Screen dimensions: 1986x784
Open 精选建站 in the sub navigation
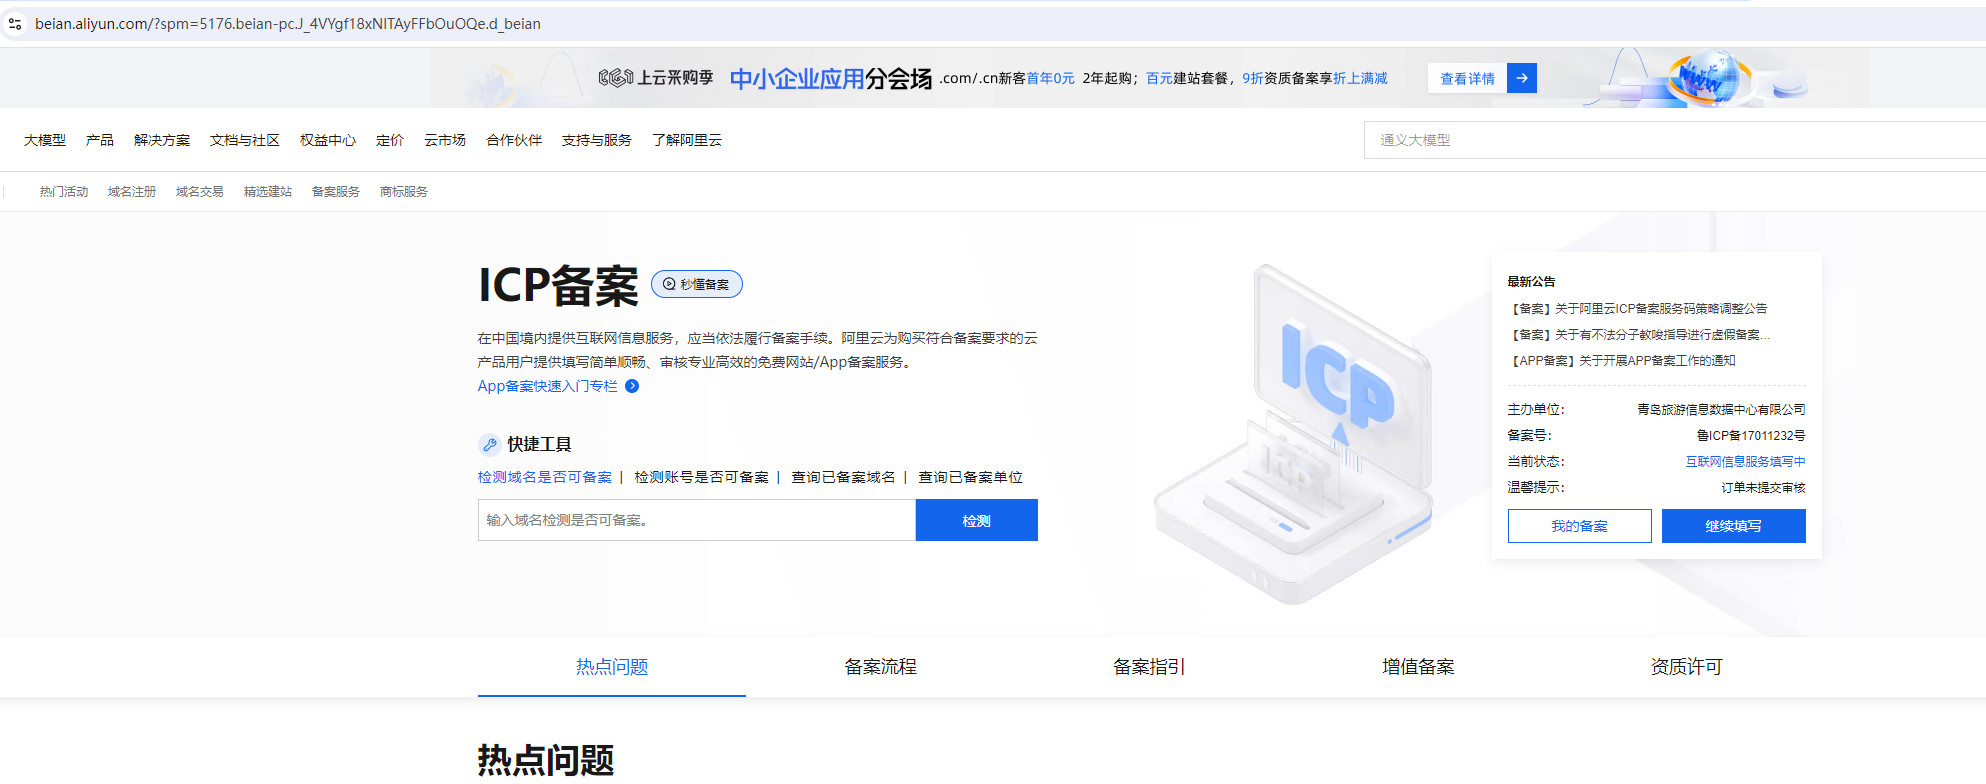tap(268, 192)
